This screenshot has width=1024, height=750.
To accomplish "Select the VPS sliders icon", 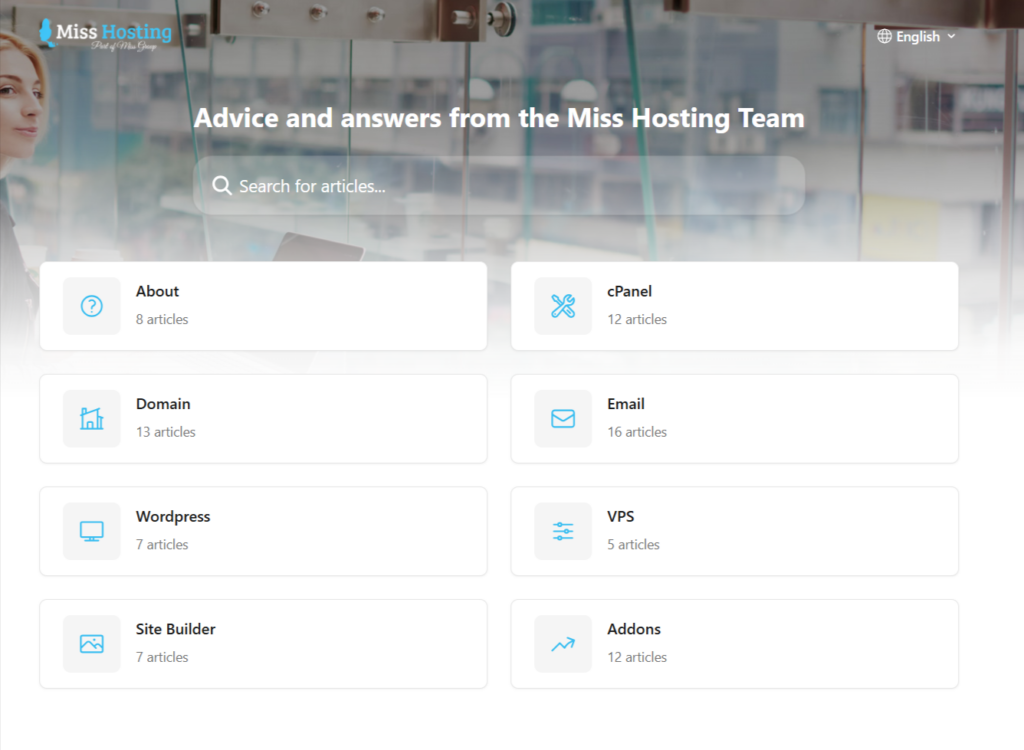I will pos(562,531).
